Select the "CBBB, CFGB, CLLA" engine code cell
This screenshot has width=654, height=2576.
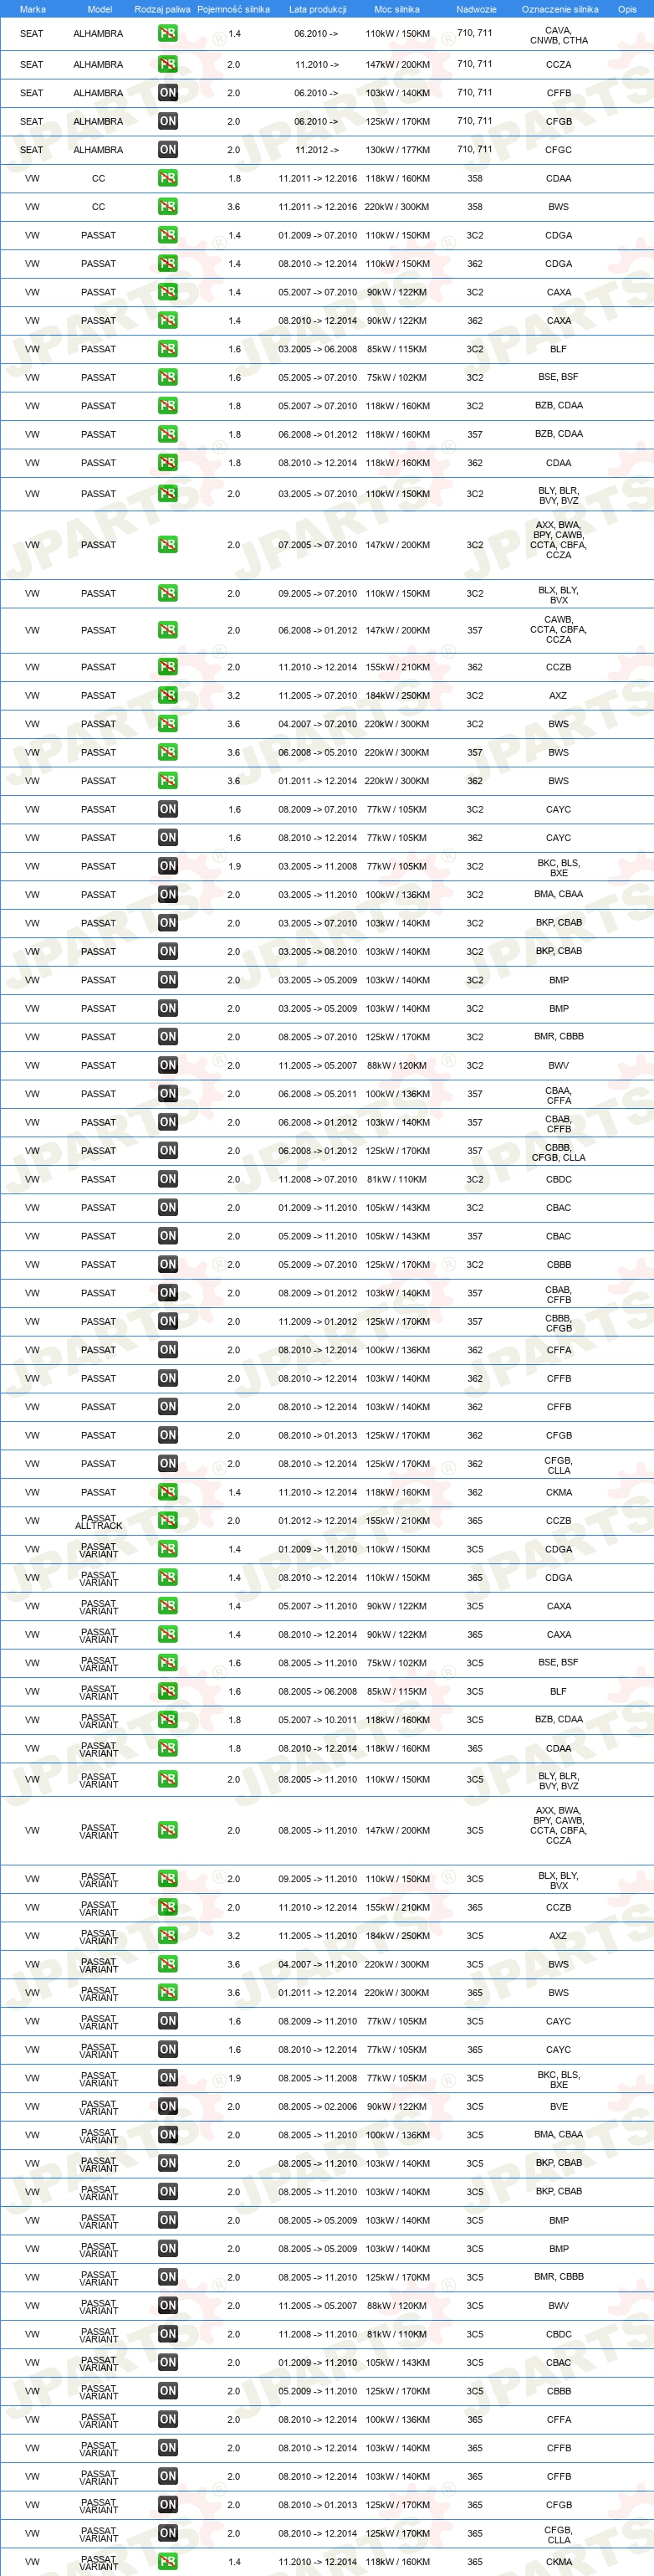pos(559,1152)
